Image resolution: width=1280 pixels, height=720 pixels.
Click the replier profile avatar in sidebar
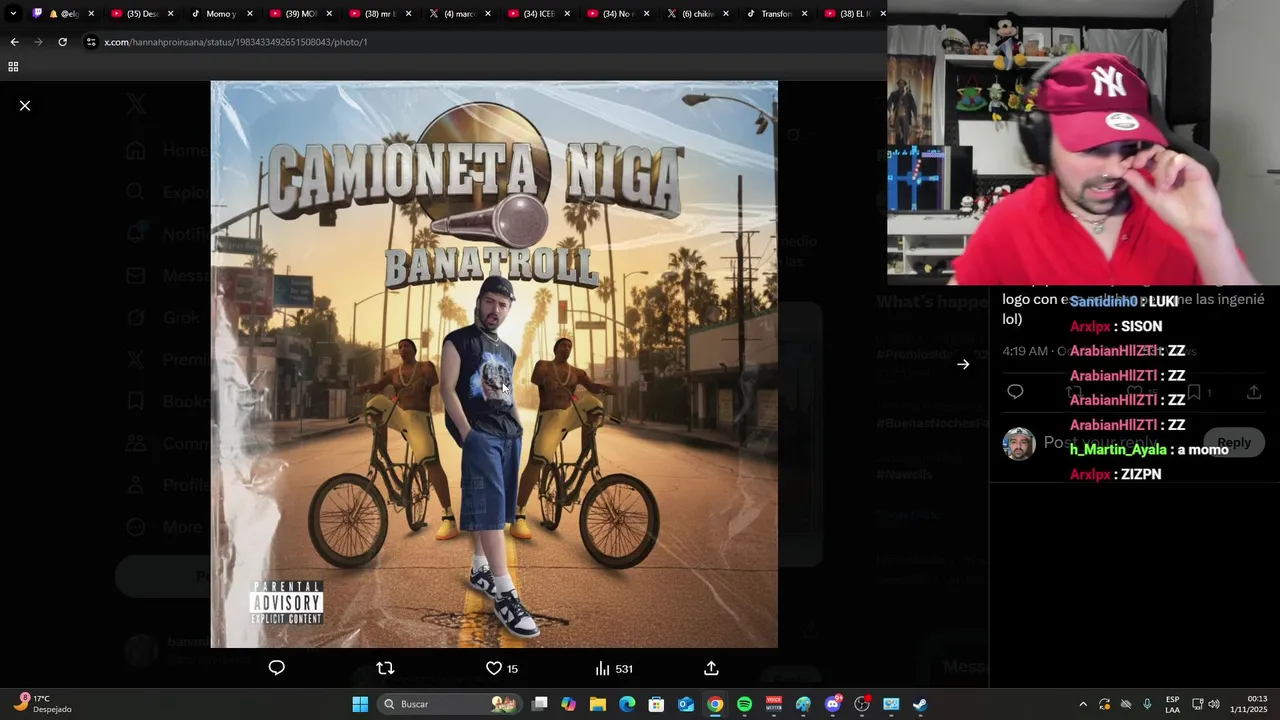(1018, 443)
